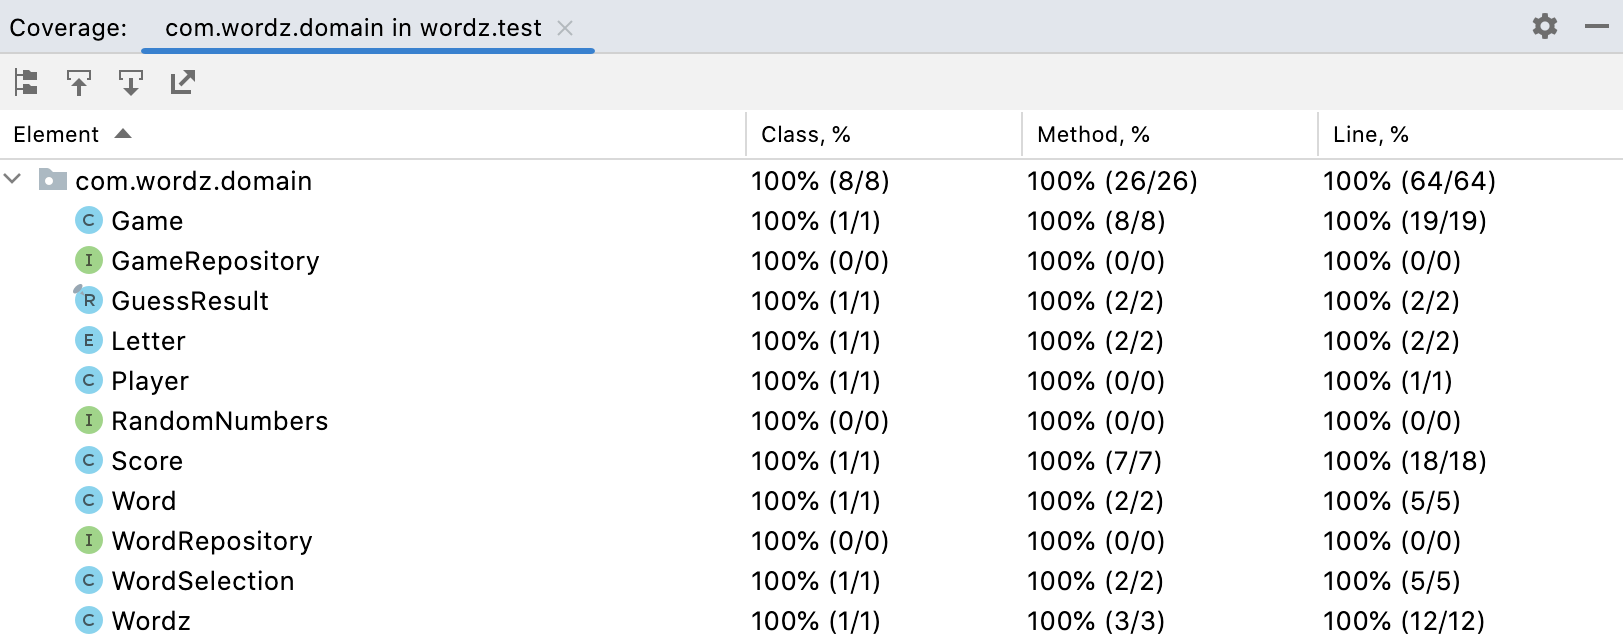Hide the Coverage tool window via minimize dash
The height and width of the screenshot is (643, 1623).
coord(1597,26)
